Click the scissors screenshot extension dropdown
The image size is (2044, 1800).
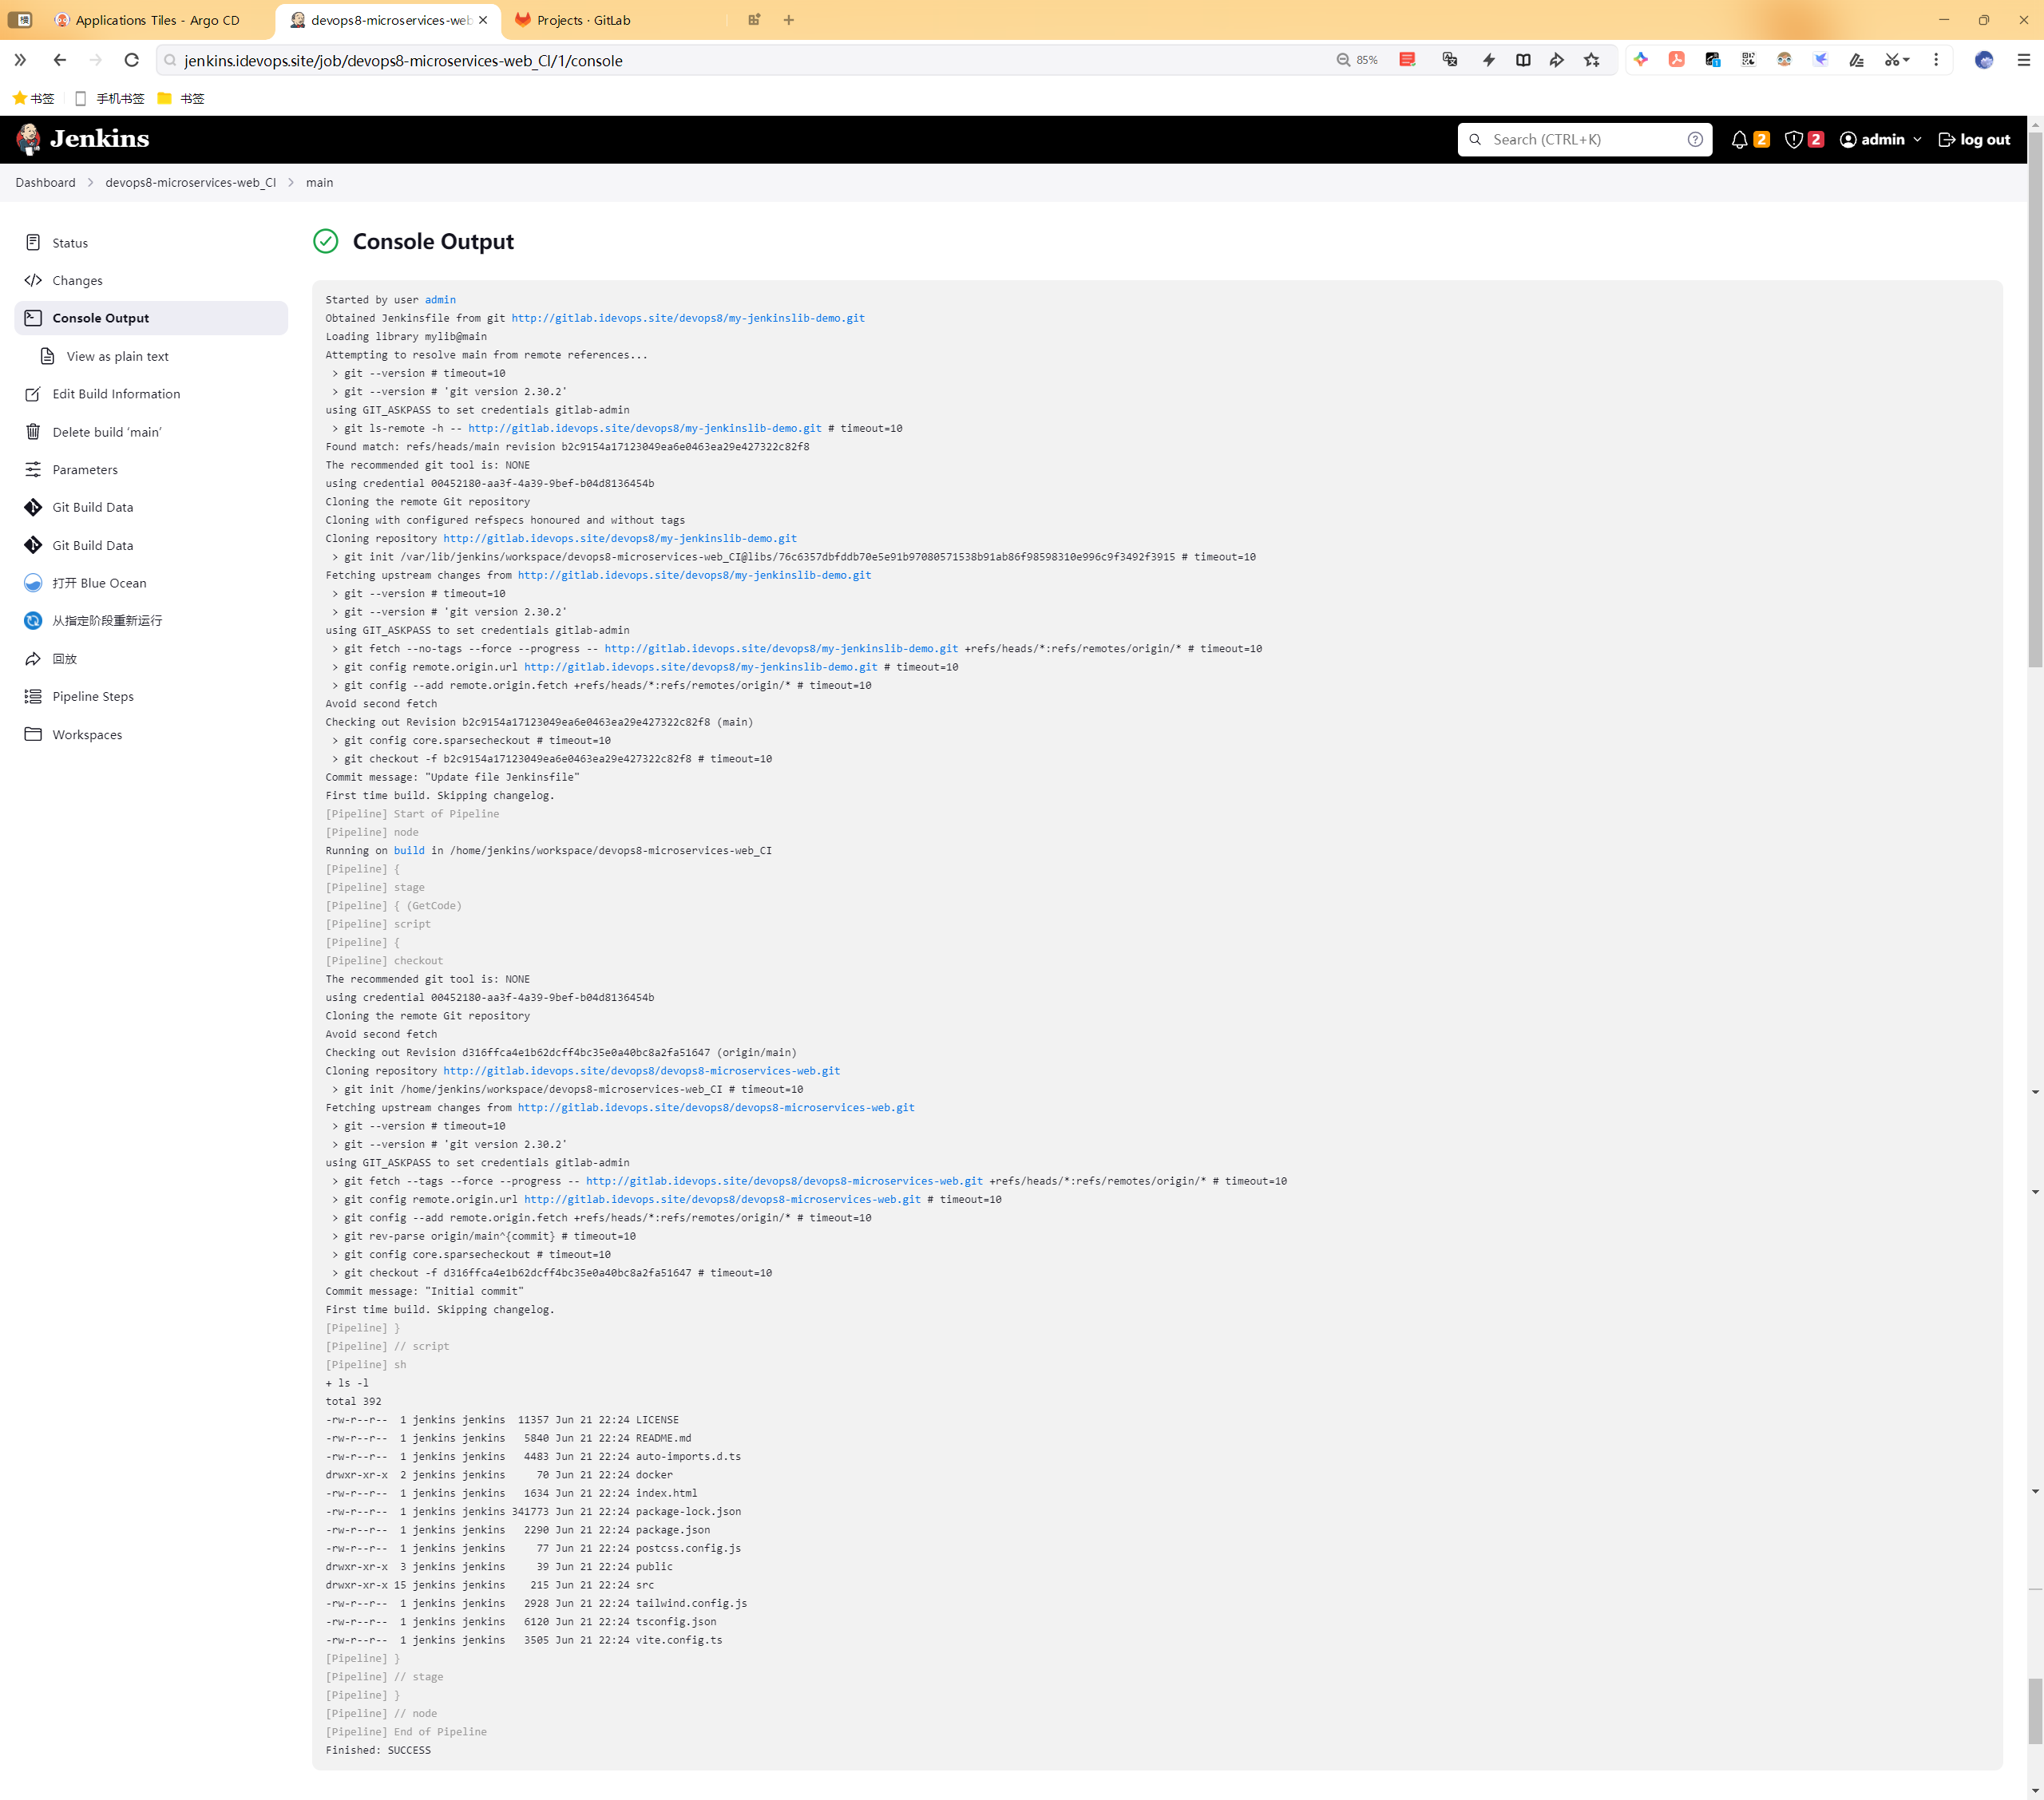coord(1896,61)
